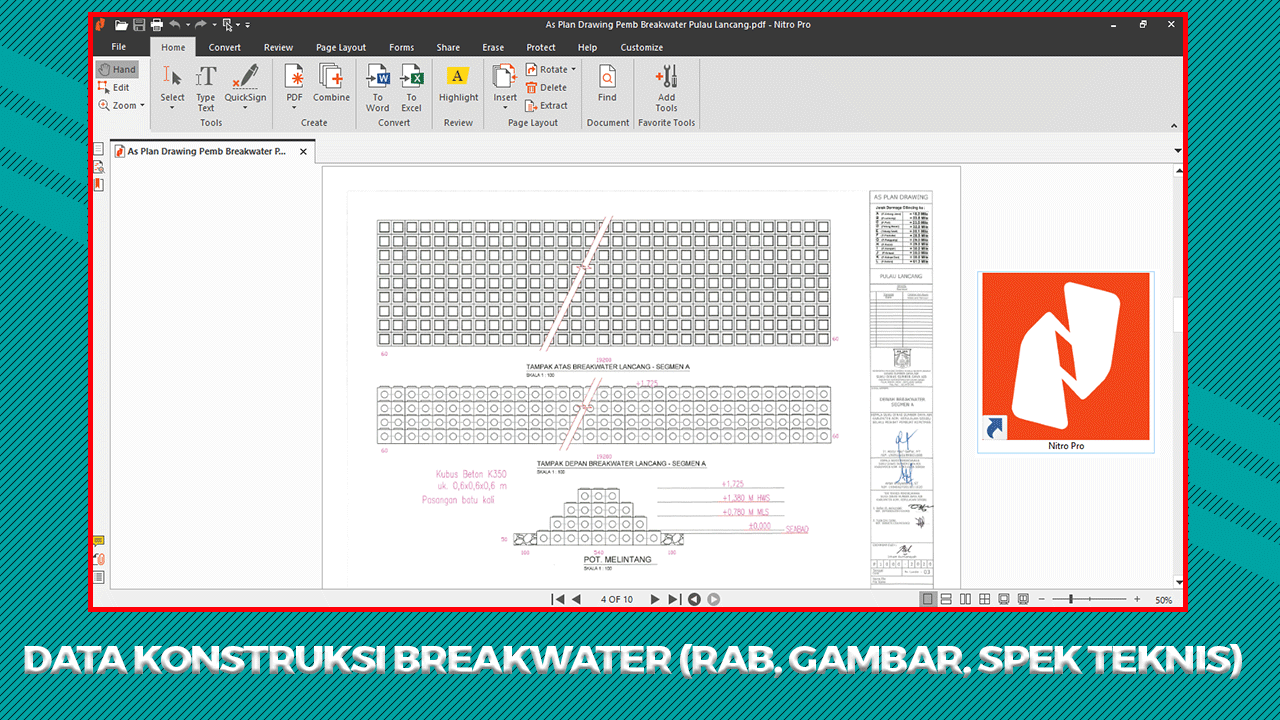1280x720 pixels.
Task: Click zoom in plus button
Action: click(1137, 599)
